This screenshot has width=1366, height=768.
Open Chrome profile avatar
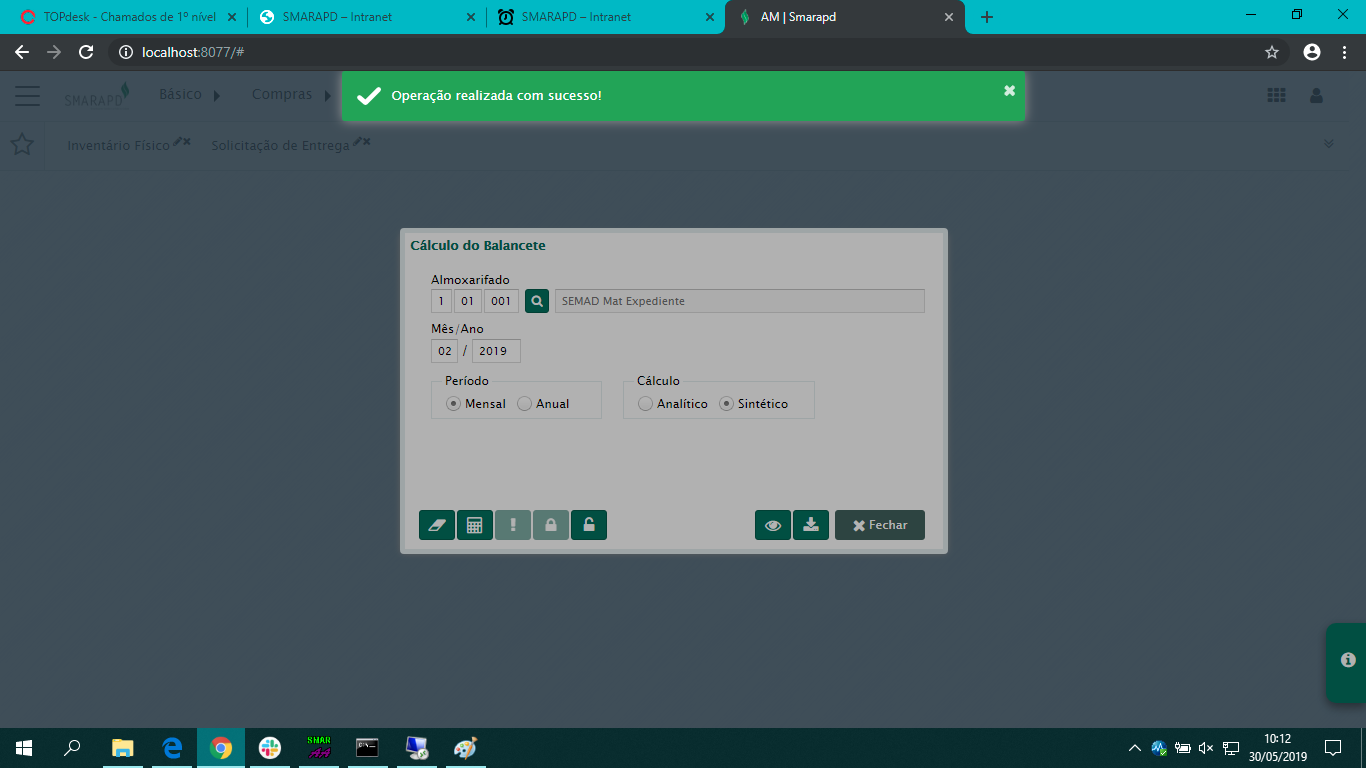tap(1312, 52)
